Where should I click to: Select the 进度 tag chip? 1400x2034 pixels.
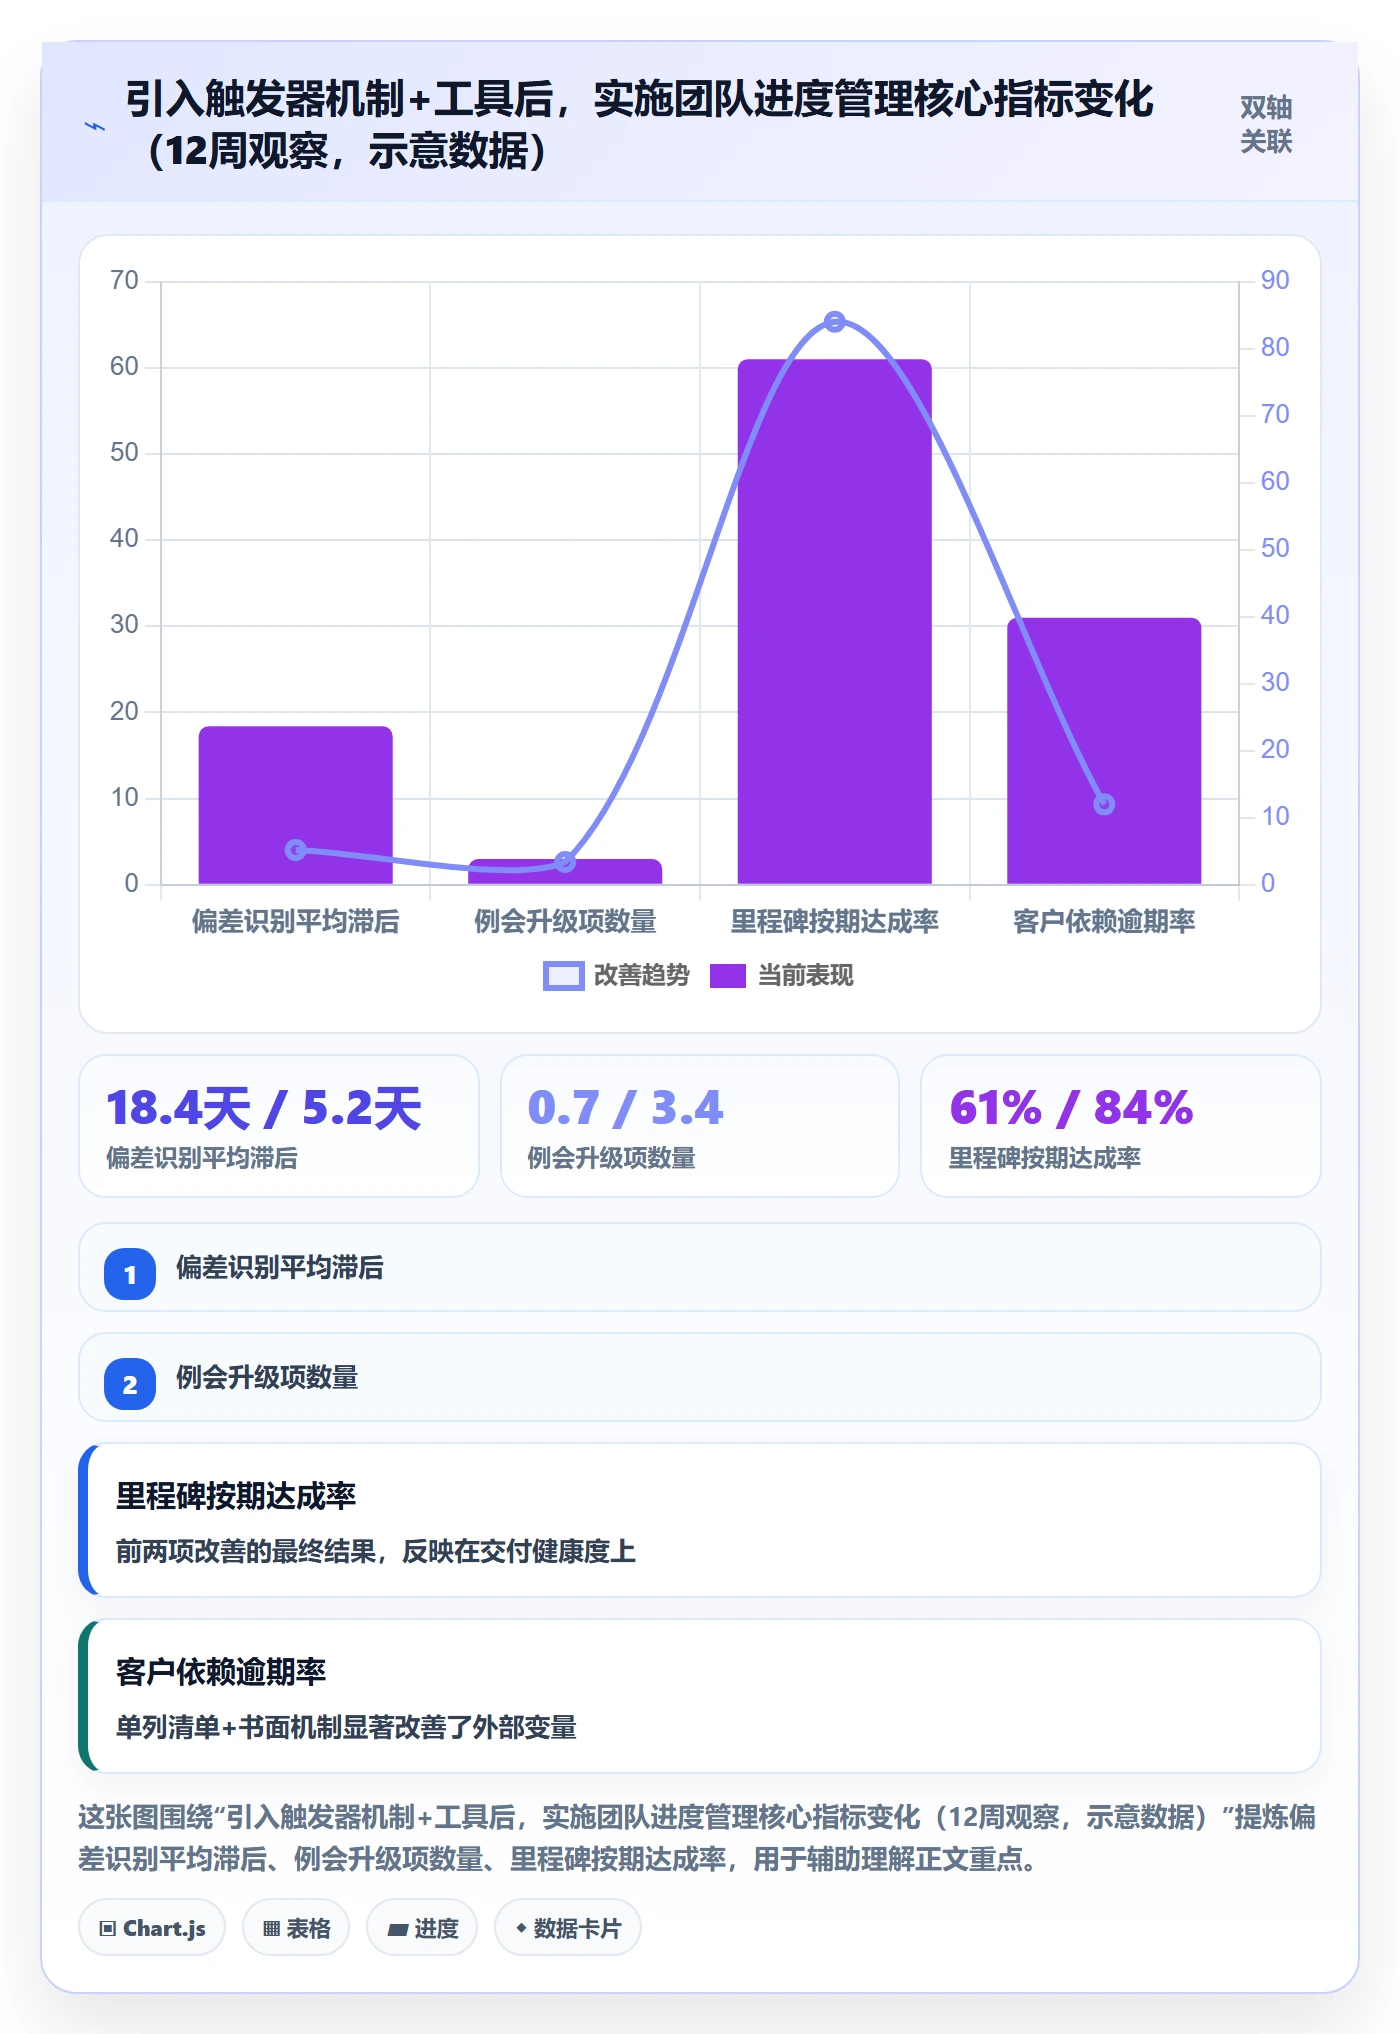point(422,1928)
